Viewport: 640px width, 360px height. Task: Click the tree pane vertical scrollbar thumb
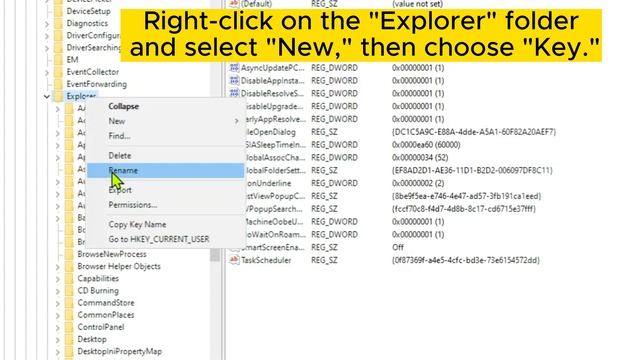point(215,255)
